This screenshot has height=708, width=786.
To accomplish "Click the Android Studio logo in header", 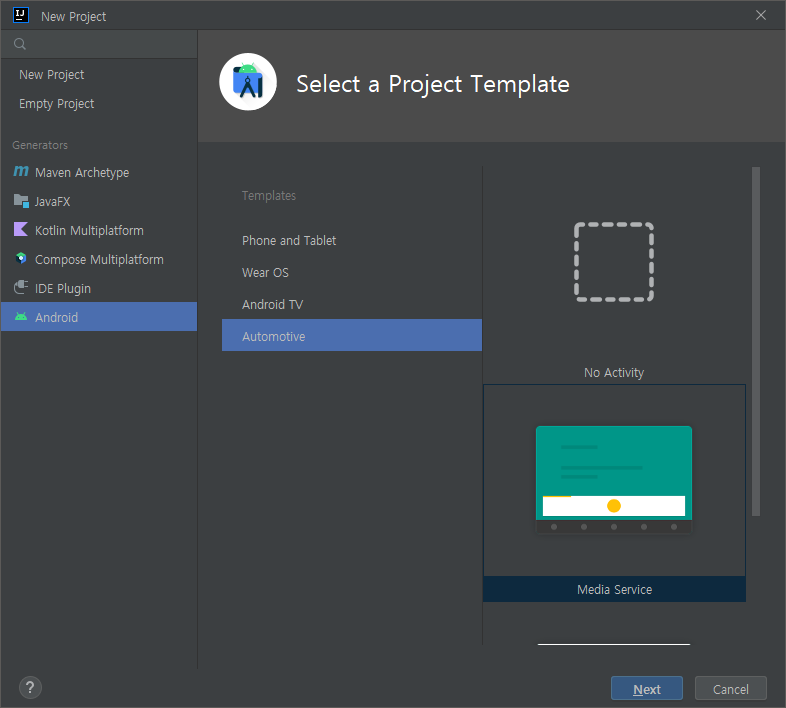I will (248, 82).
